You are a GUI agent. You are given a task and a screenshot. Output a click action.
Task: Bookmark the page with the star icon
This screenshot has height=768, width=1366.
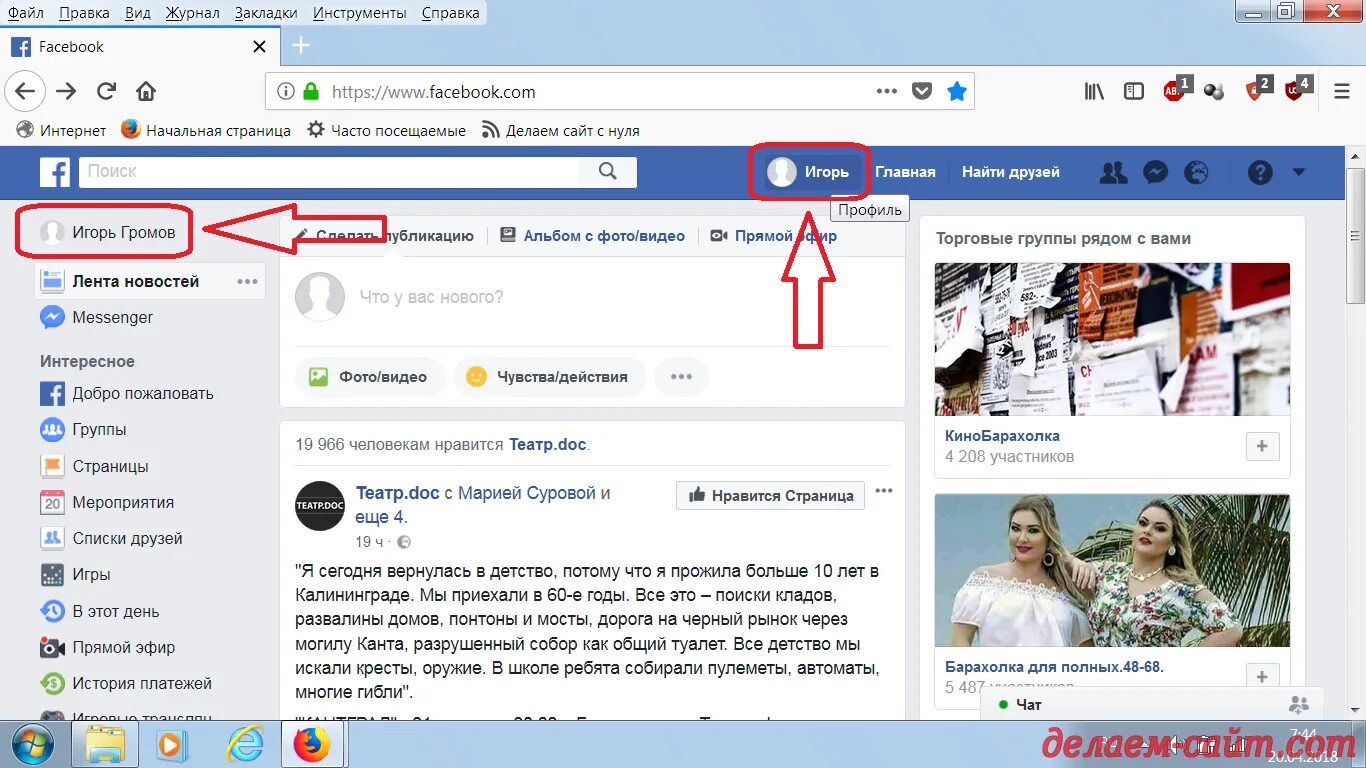coord(957,92)
